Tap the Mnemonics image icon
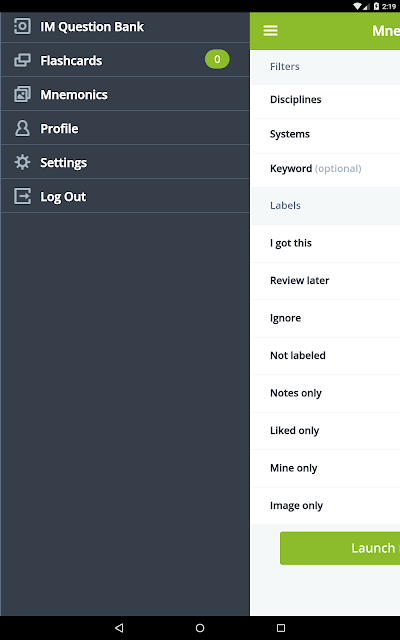Screen dimensions: 400x640 22,94
